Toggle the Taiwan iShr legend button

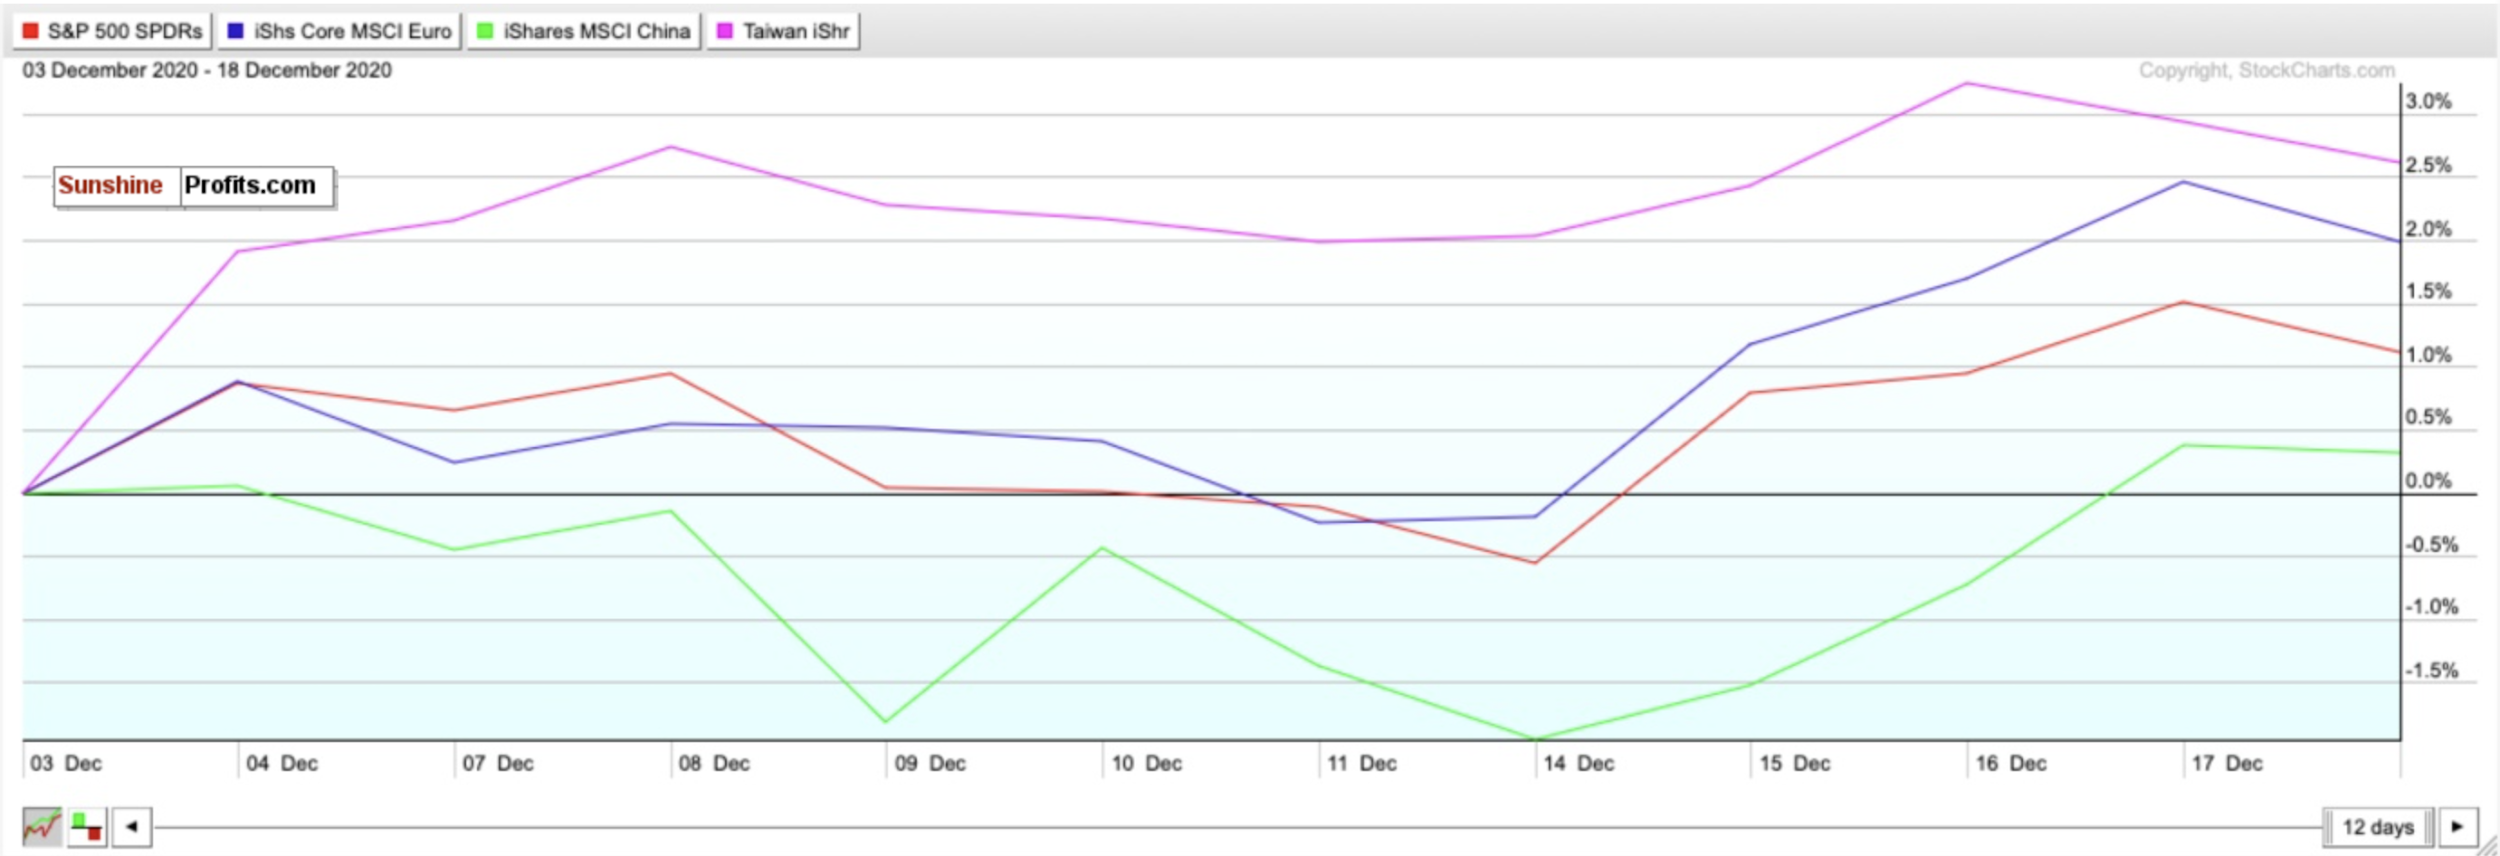(x=783, y=31)
